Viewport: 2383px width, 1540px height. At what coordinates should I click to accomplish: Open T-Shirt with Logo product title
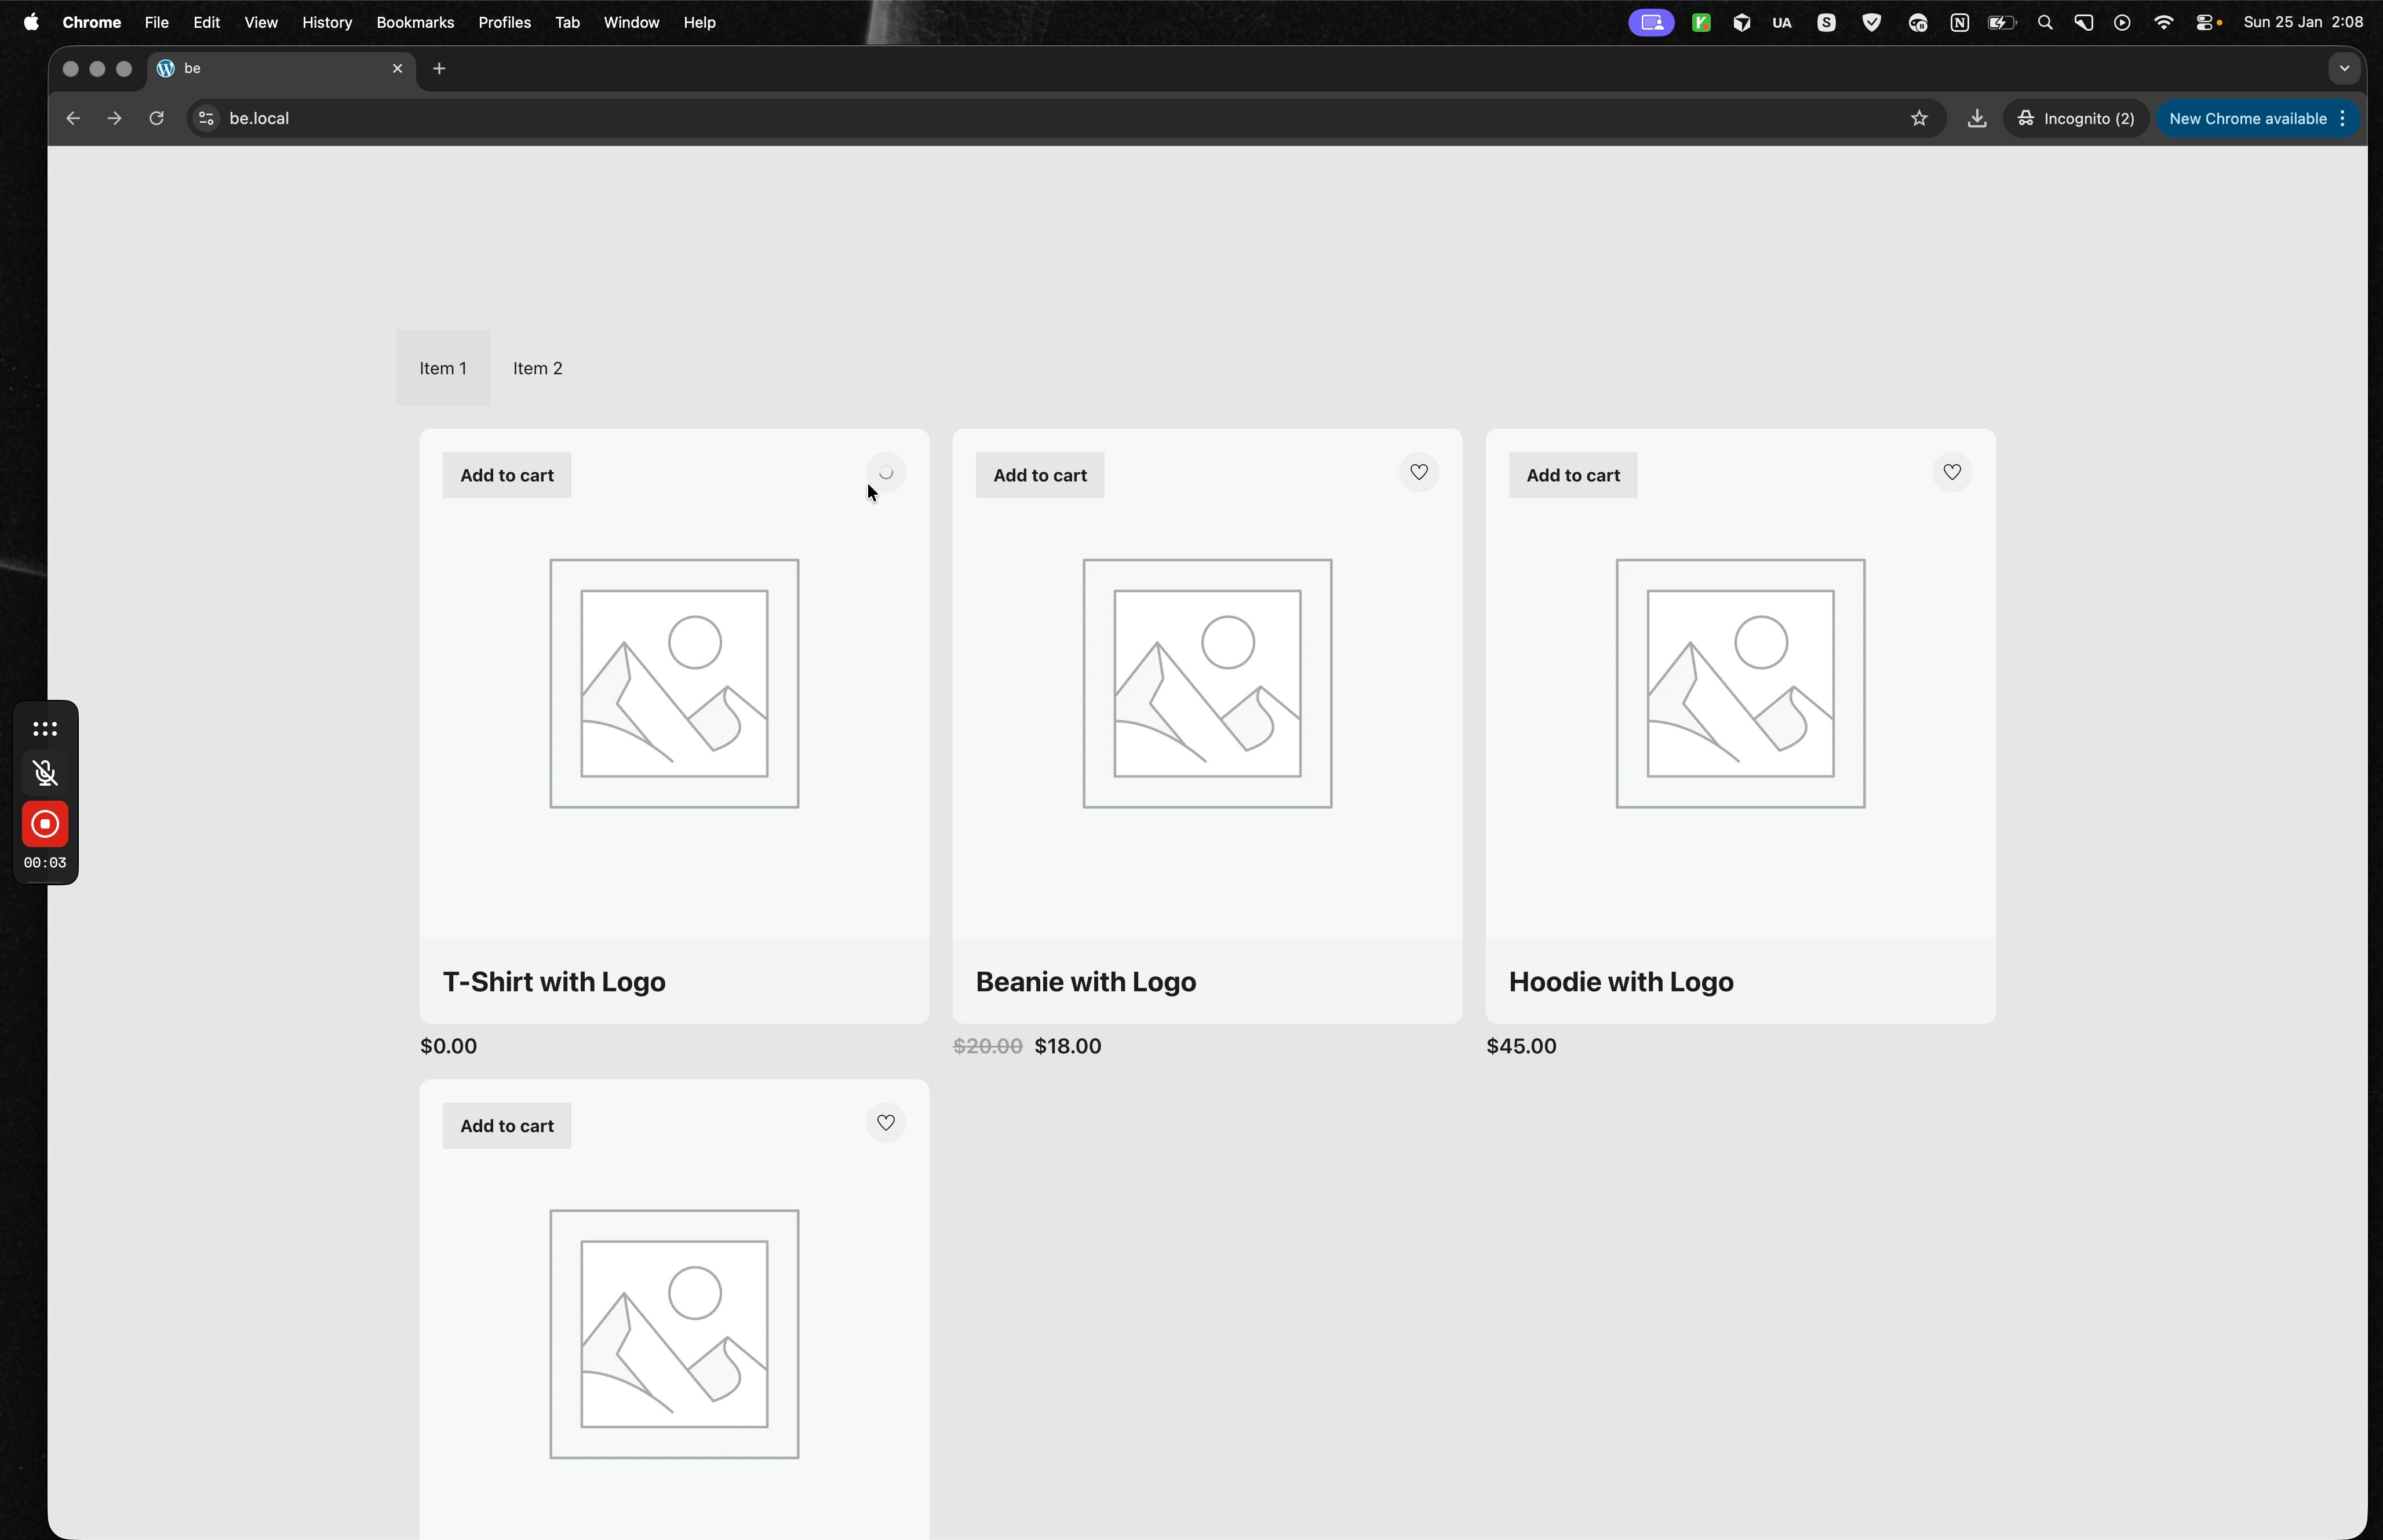click(554, 982)
